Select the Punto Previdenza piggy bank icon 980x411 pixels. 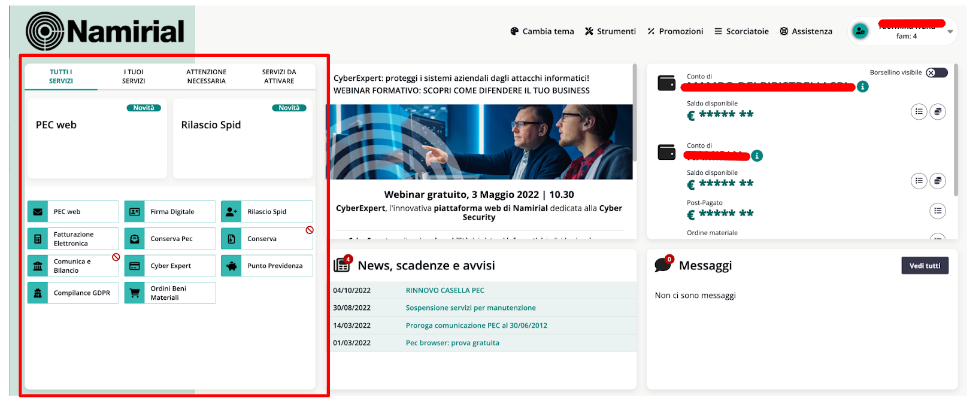pos(232,266)
